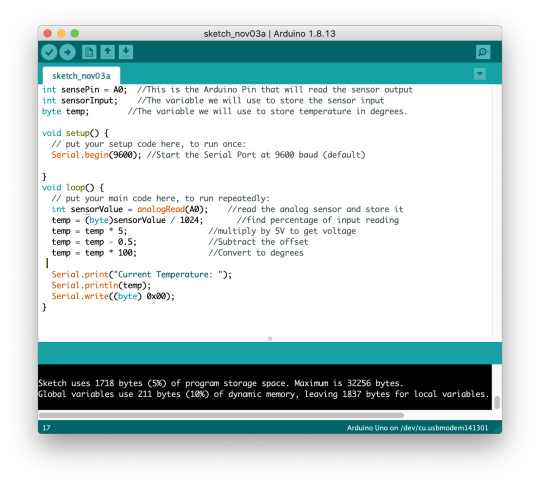Click the Upload arrow button
540x484 pixels.
(68, 52)
